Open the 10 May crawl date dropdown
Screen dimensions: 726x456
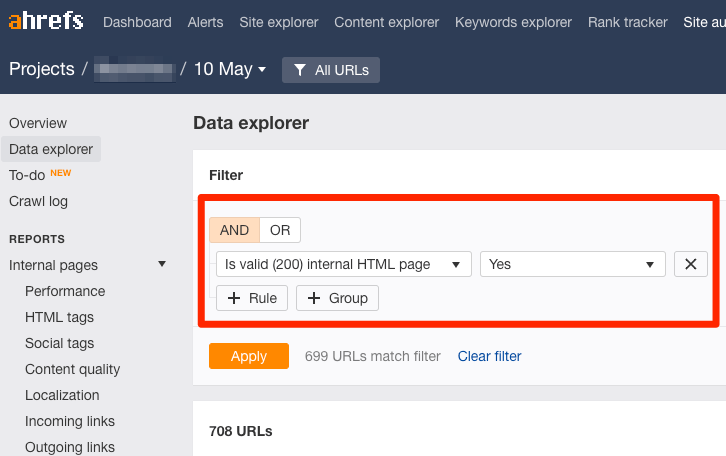230,69
